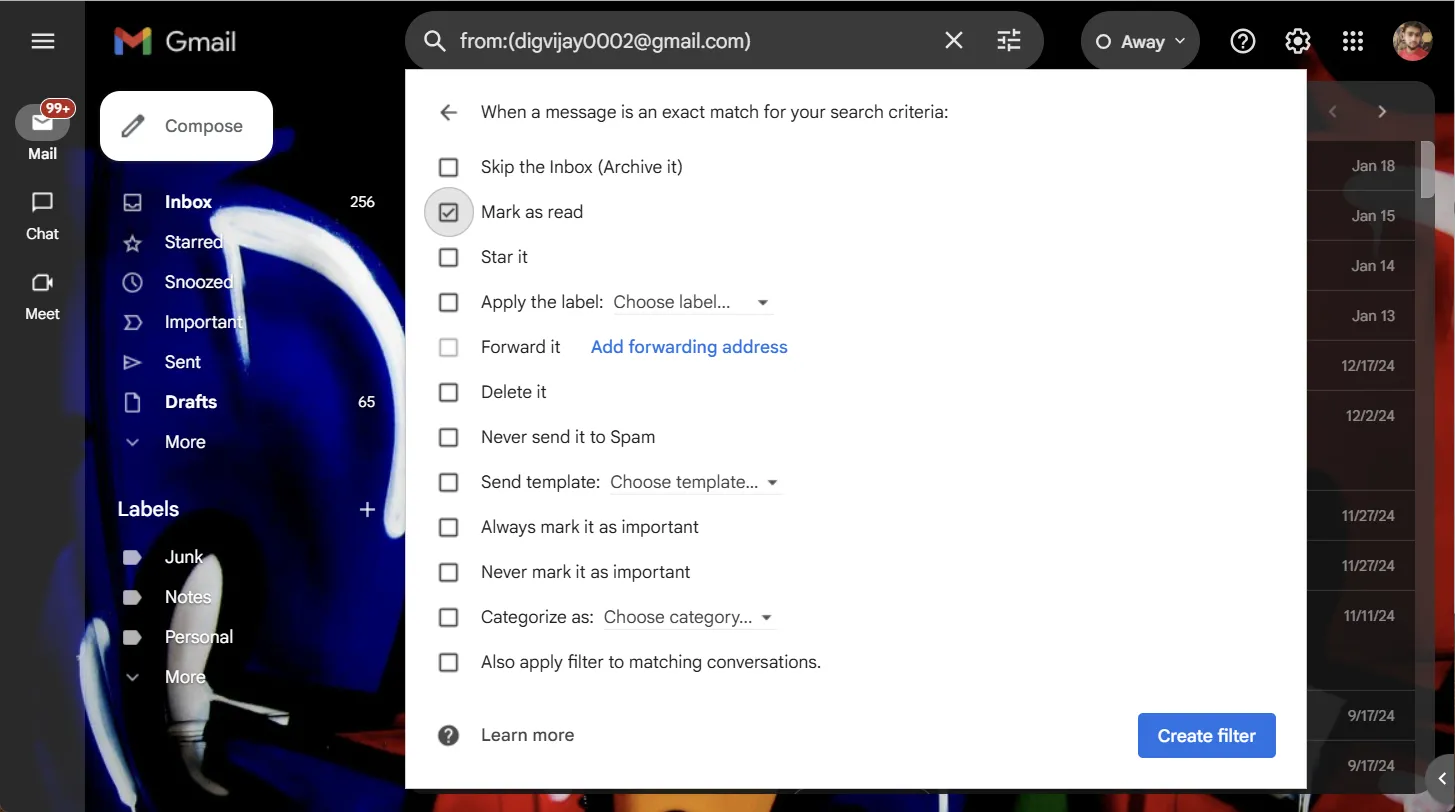The height and width of the screenshot is (812, 1455).
Task: Click the Create filter button
Action: 1206,736
